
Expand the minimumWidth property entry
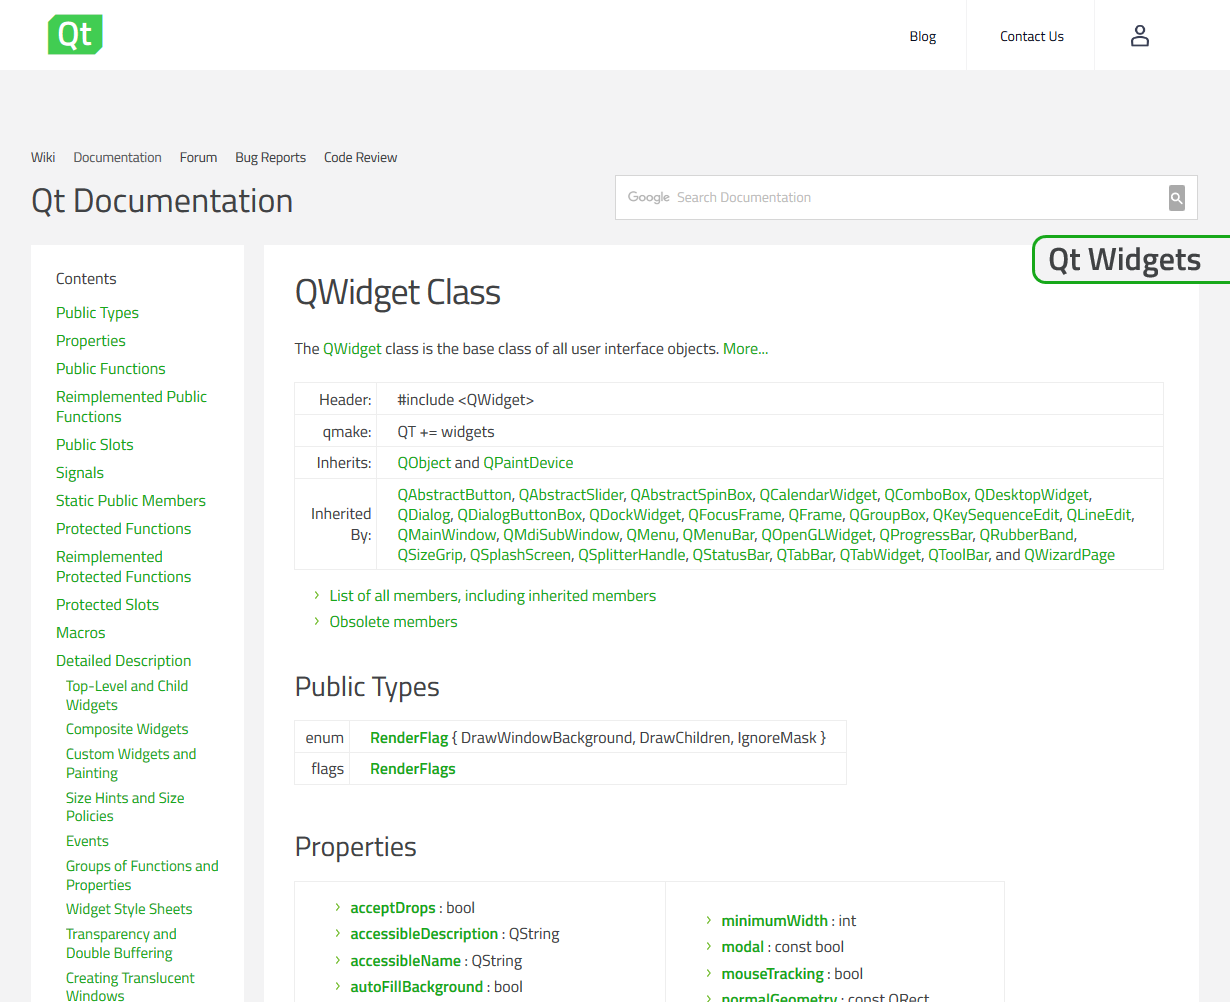point(774,920)
